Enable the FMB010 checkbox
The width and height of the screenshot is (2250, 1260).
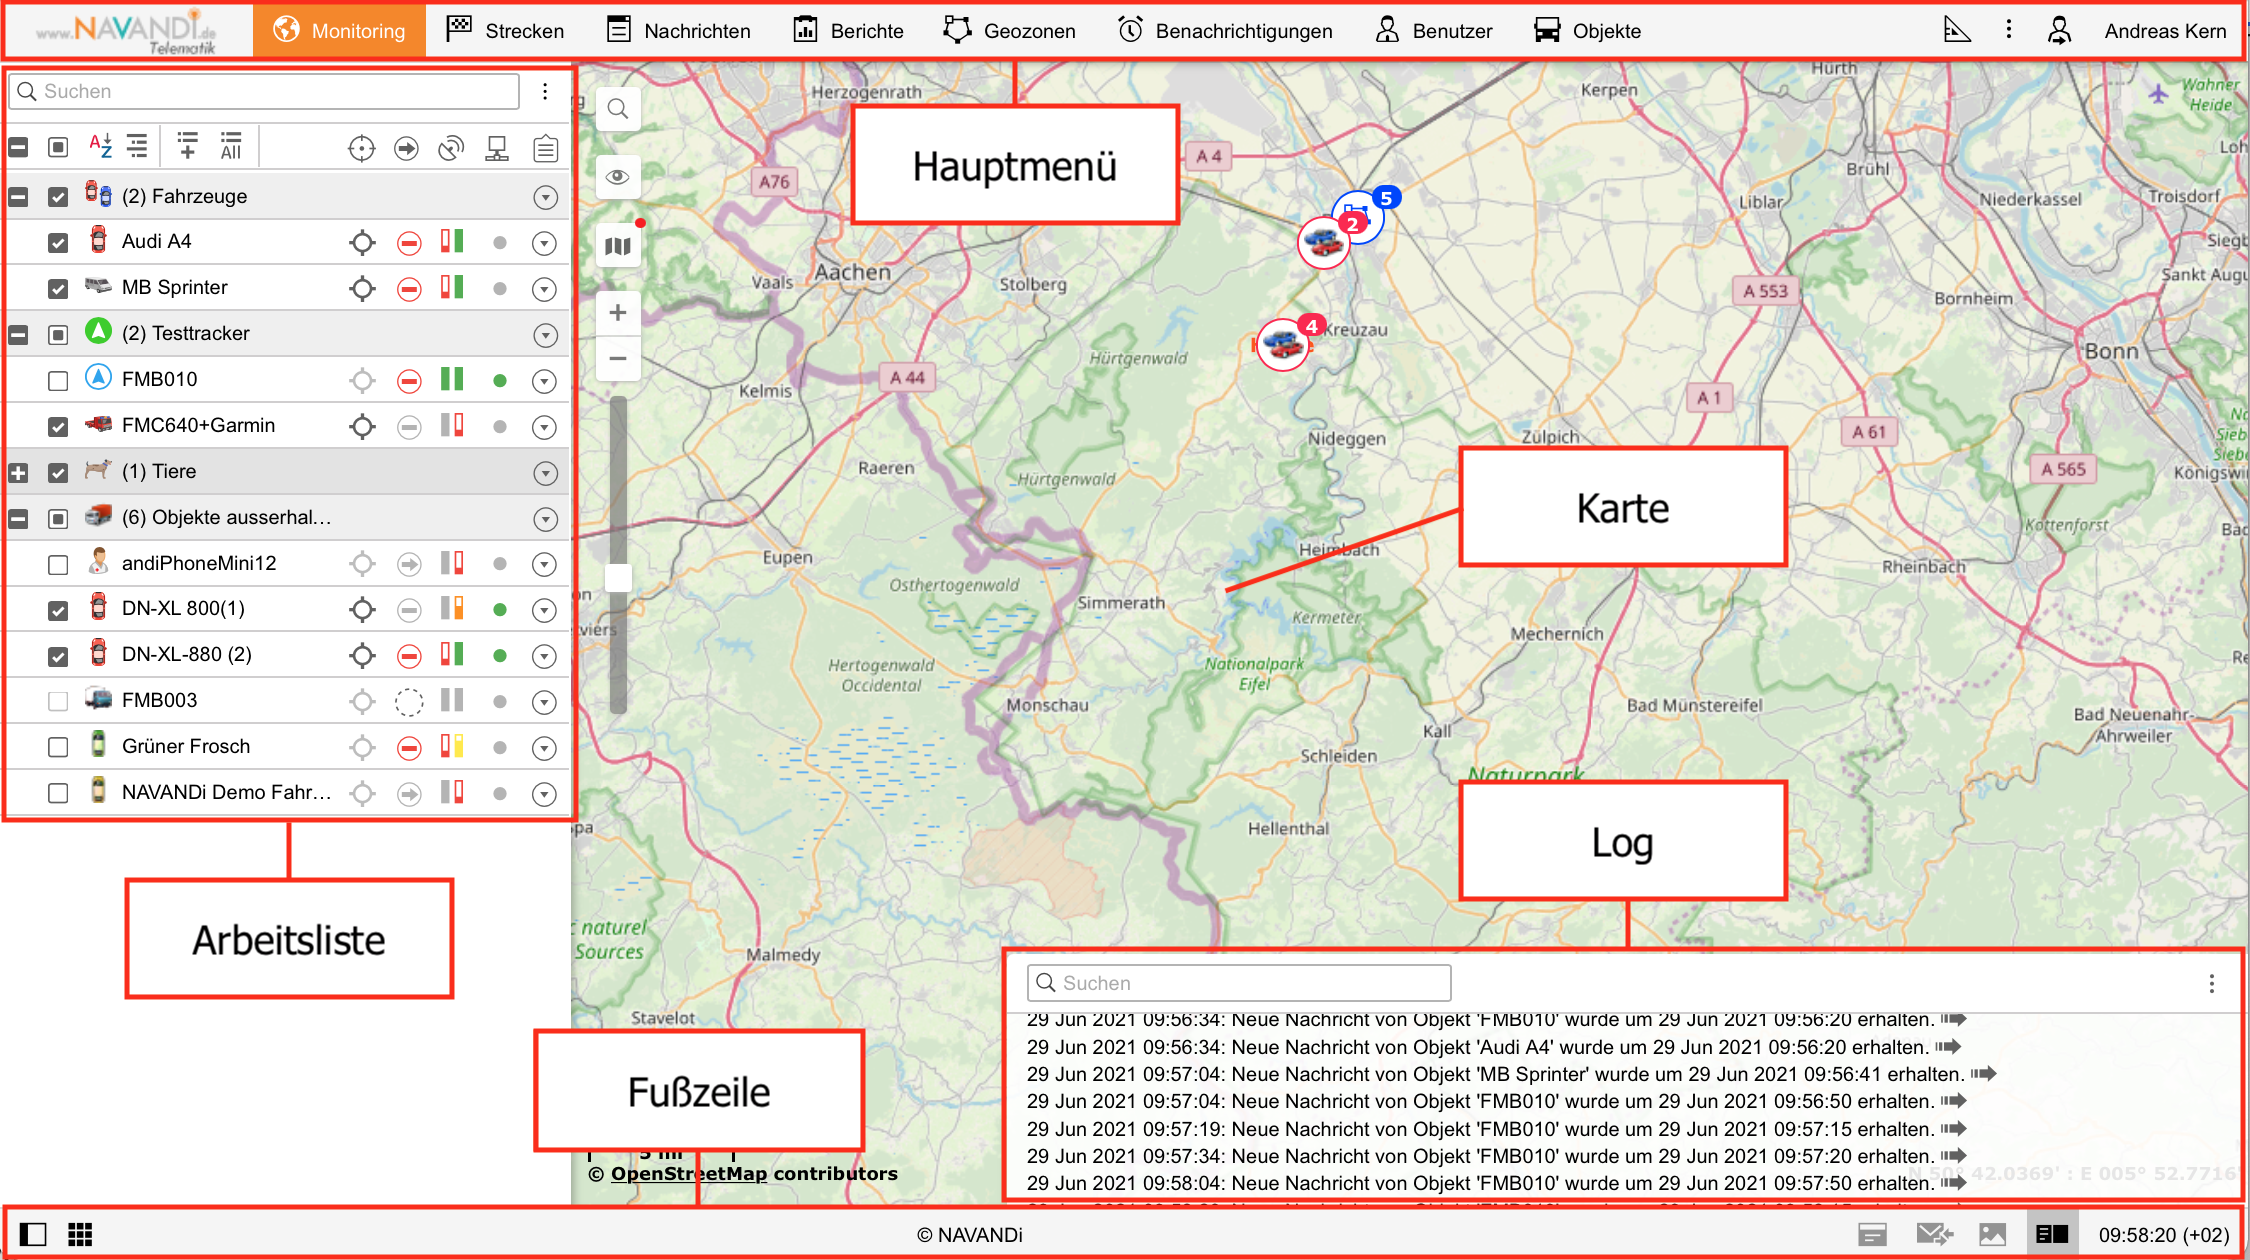(58, 381)
